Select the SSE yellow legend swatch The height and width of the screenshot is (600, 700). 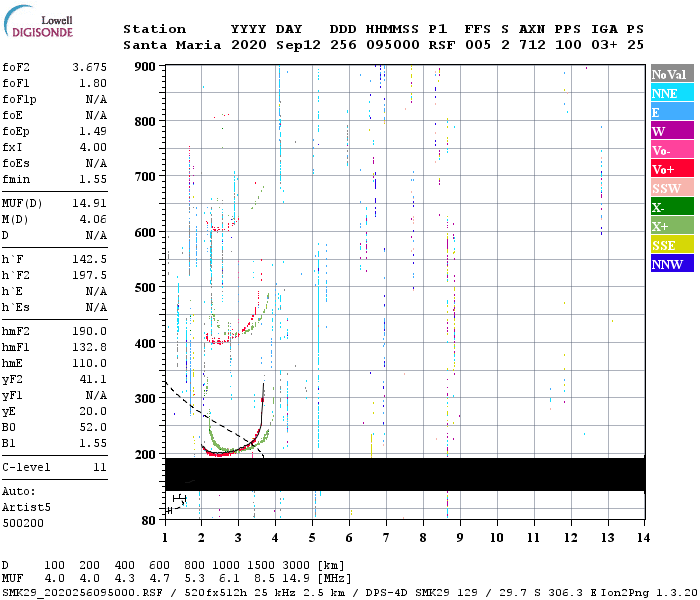[672, 245]
